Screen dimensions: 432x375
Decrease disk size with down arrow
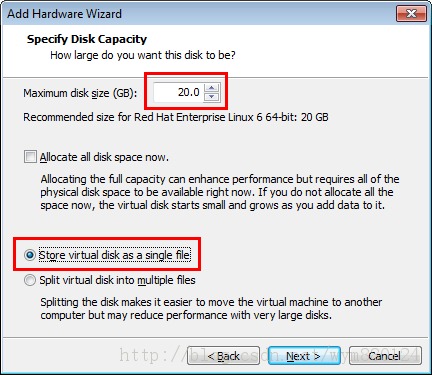(212, 97)
